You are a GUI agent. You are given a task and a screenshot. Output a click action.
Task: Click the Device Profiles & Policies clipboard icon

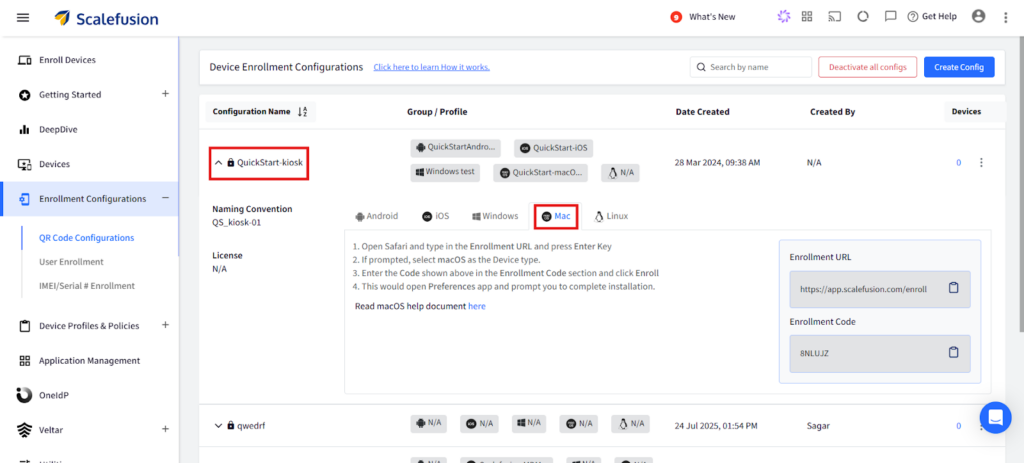click(x=25, y=325)
